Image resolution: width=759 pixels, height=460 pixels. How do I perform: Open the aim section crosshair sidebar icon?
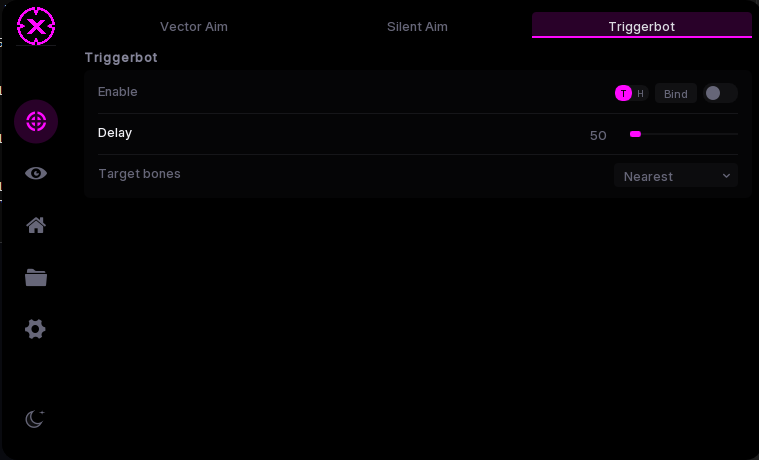[x=36, y=122]
